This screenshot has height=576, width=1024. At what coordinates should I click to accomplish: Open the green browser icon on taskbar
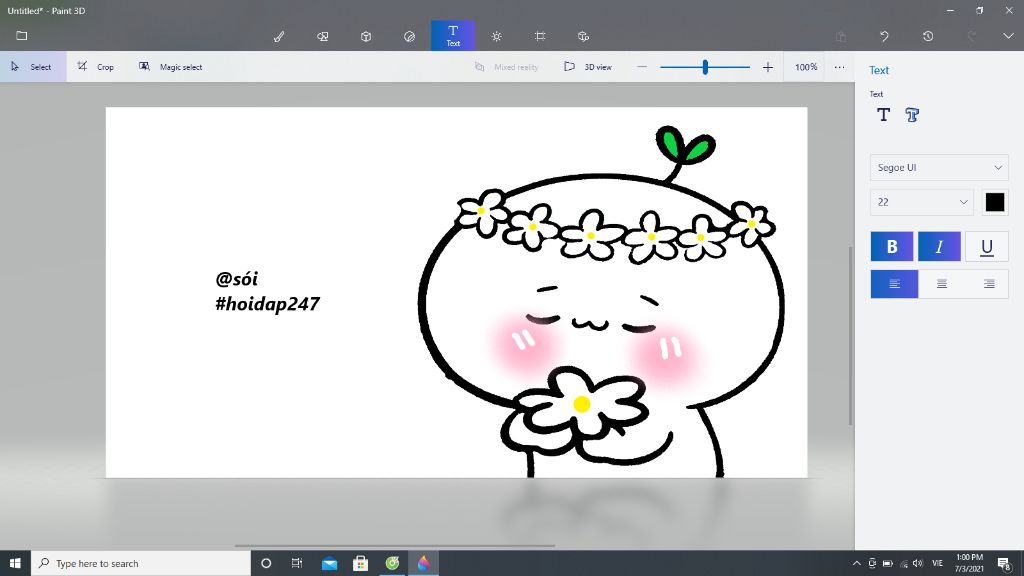[x=392, y=563]
